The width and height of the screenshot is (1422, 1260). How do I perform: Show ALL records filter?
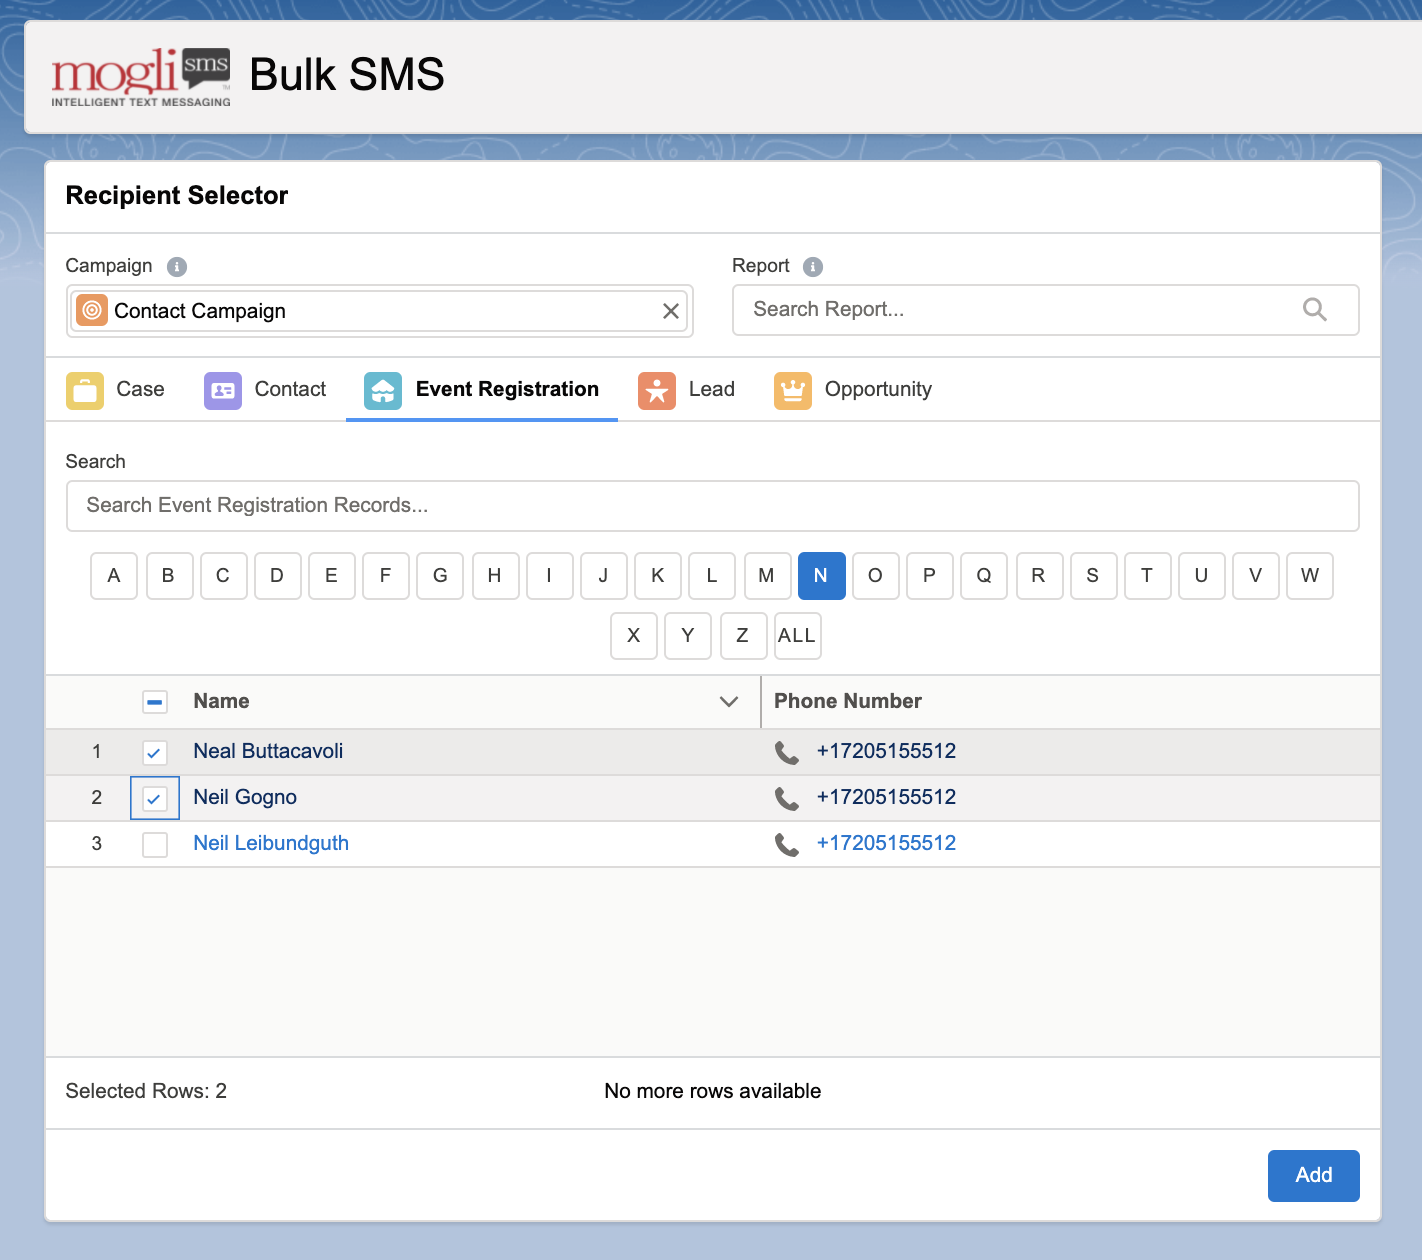click(x=797, y=636)
